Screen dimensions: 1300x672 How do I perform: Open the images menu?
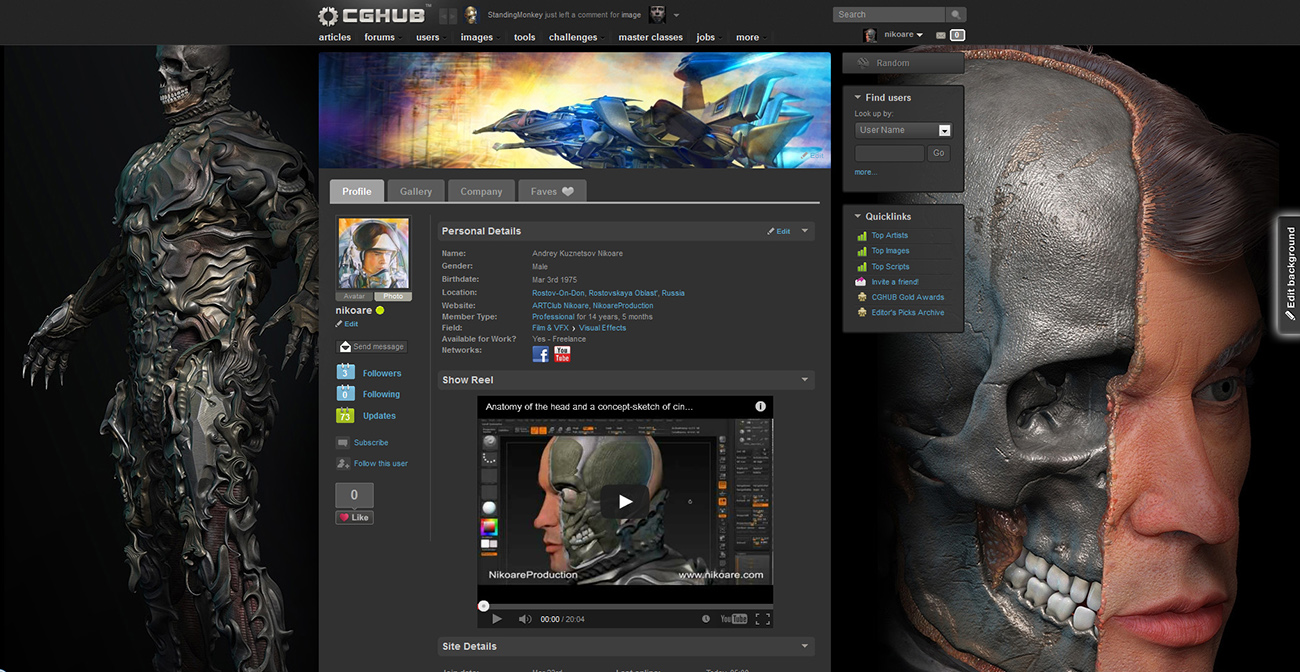point(477,37)
